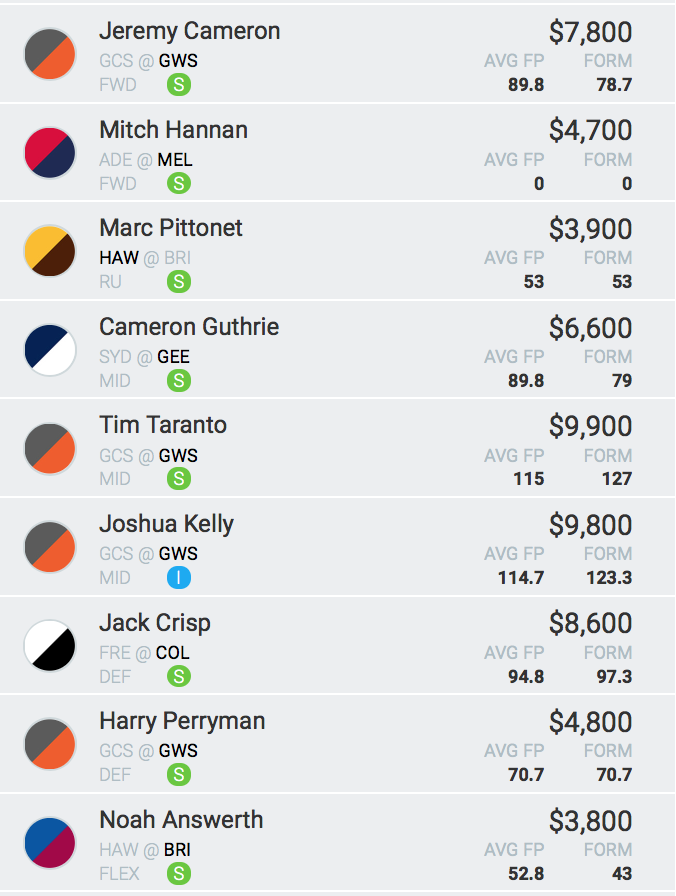Click Noah Answerth's blue-maroon Brisbane logo
676x896 pixels.
coord(50,843)
